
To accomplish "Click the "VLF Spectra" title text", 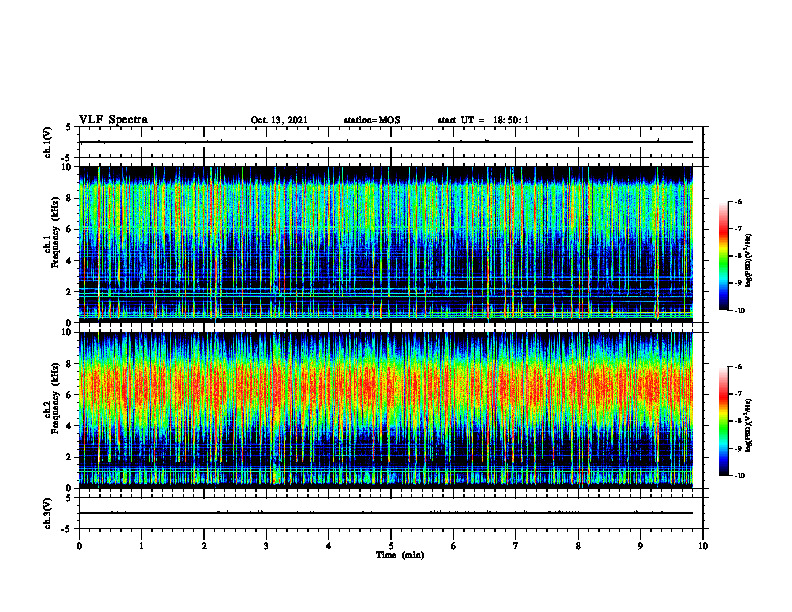I will pyautogui.click(x=113, y=120).
